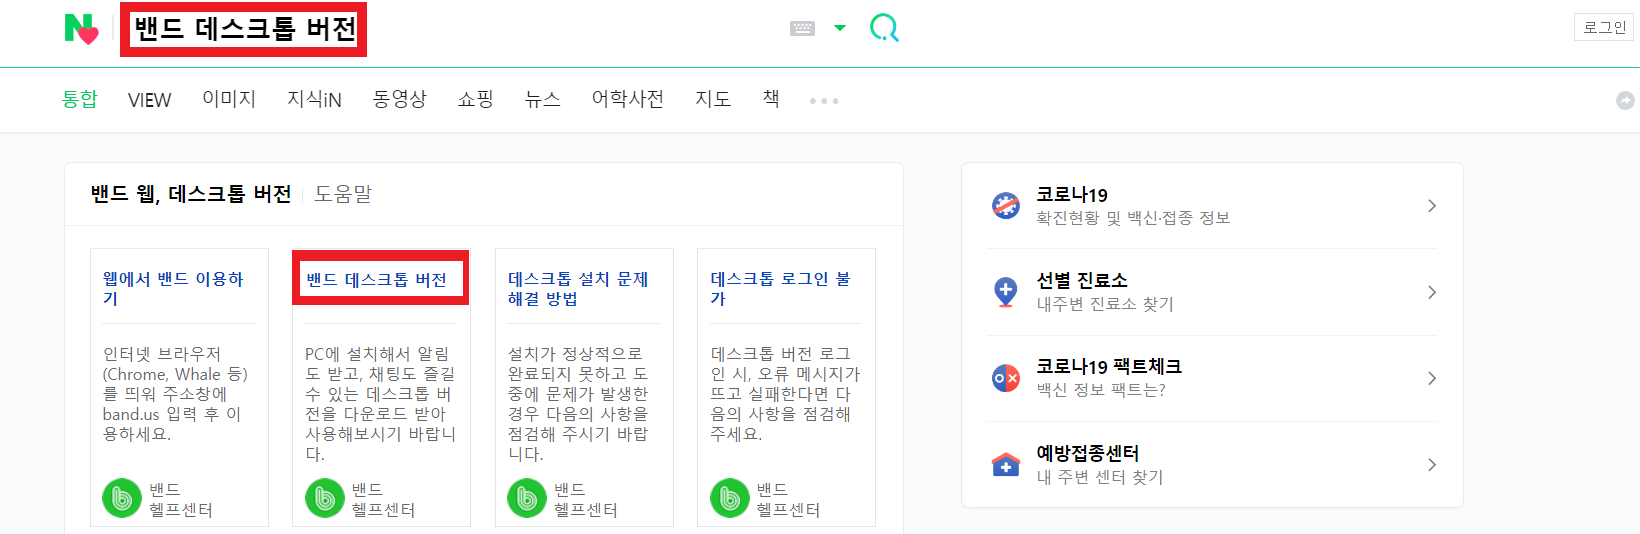Click 백신 정보 팩트는? subtitle
Screen dimensions: 1640x534
[x=1101, y=390]
